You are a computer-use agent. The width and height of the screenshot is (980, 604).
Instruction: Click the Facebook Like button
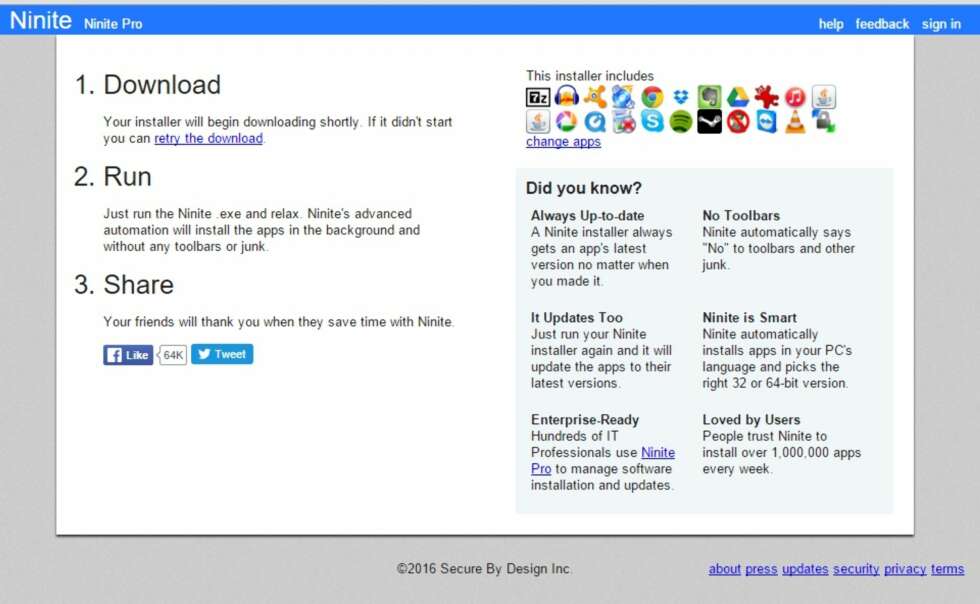128,355
